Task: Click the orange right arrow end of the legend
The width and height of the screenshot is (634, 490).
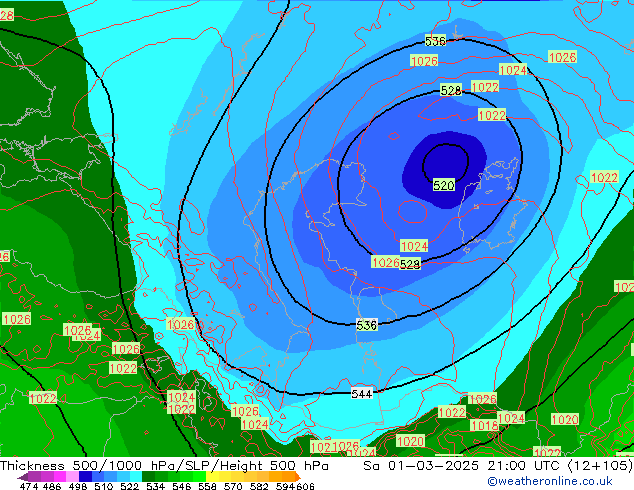Action: (x=298, y=477)
